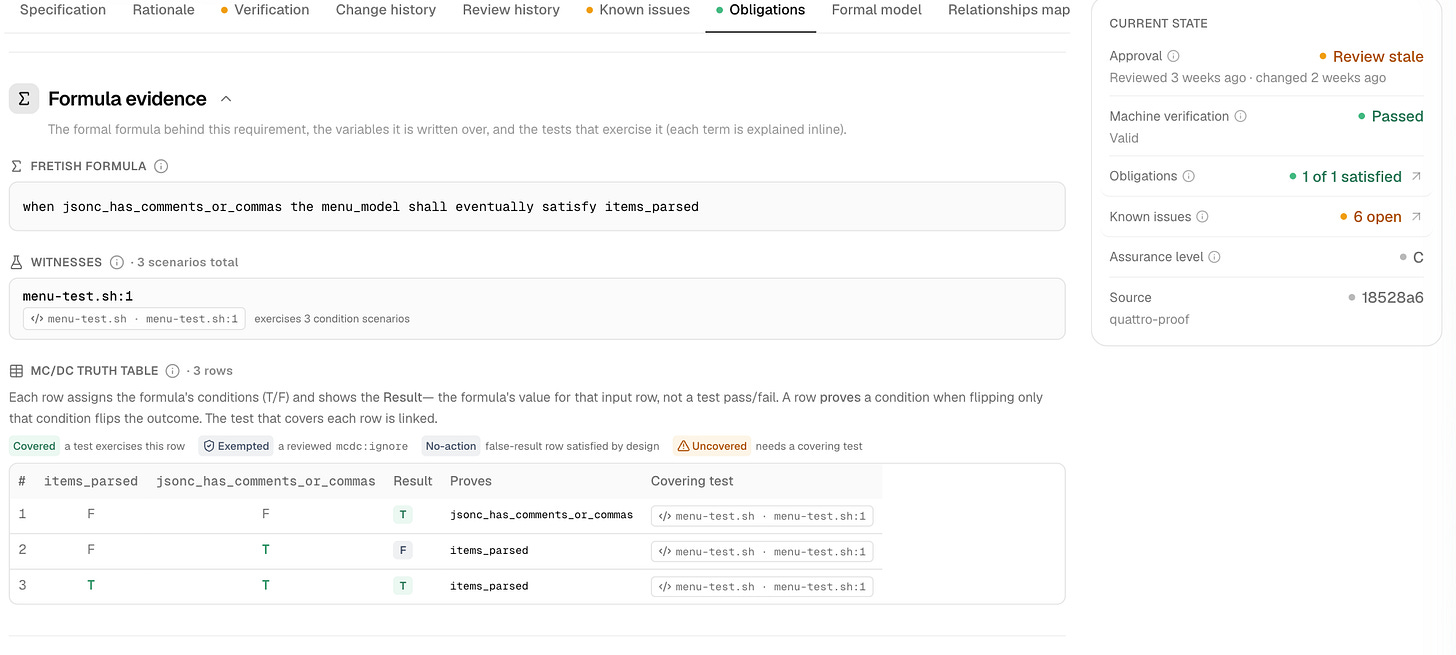This screenshot has width=1456, height=655.
Task: Click the sigma Formula evidence icon
Action: tap(24, 98)
